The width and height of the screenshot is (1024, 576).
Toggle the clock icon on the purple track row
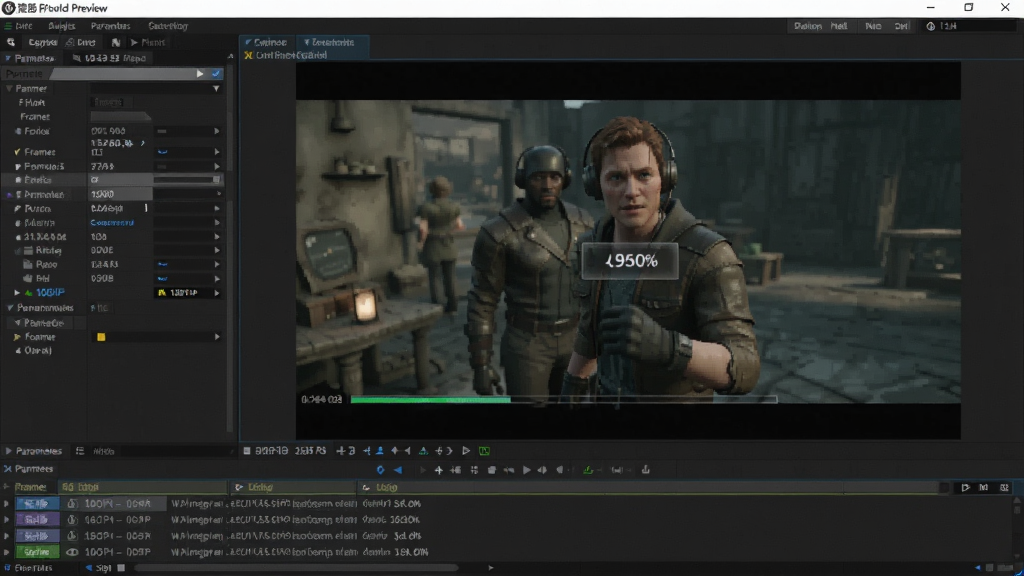coord(72,520)
